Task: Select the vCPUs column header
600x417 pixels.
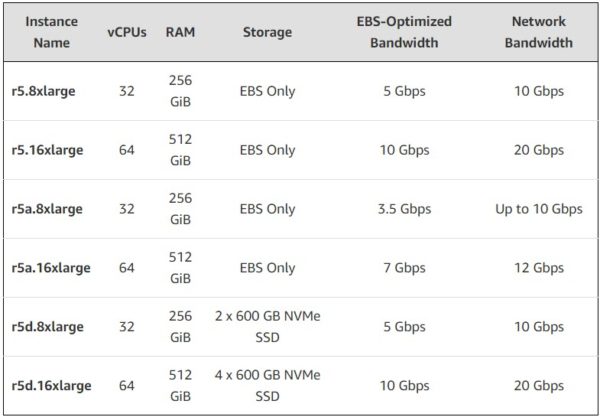Action: coord(127,32)
